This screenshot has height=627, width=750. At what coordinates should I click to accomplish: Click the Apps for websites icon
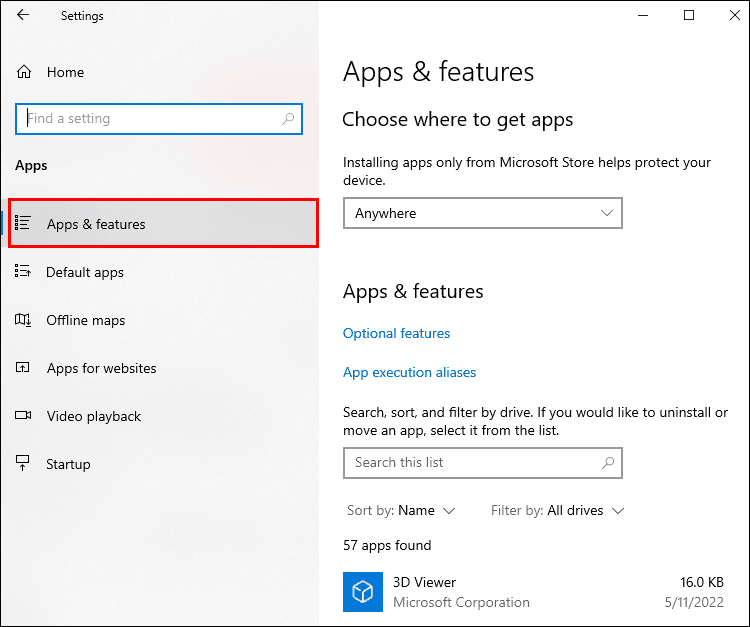click(22, 367)
